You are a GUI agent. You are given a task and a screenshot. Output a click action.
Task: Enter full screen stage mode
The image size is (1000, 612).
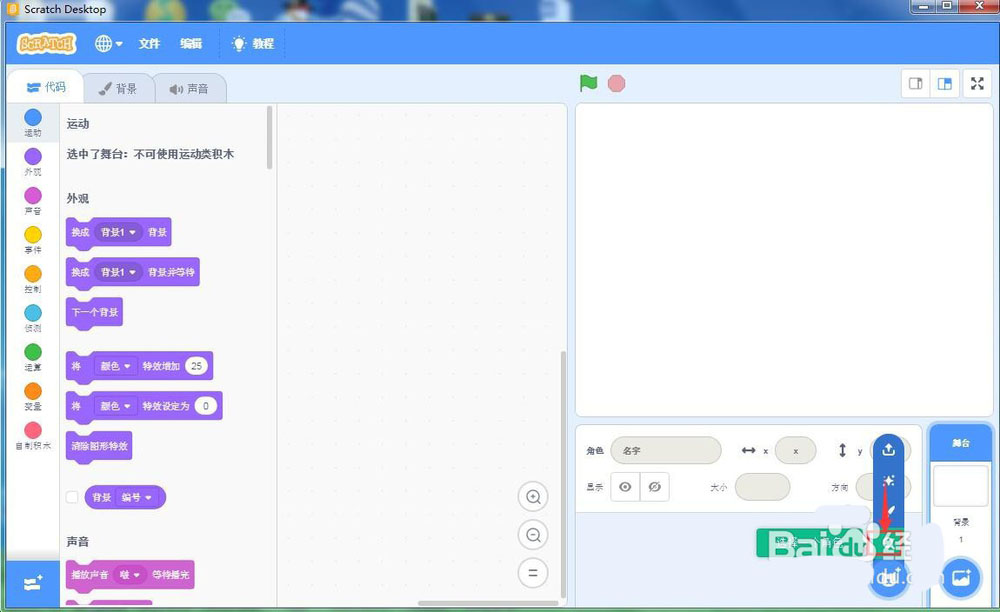click(977, 84)
